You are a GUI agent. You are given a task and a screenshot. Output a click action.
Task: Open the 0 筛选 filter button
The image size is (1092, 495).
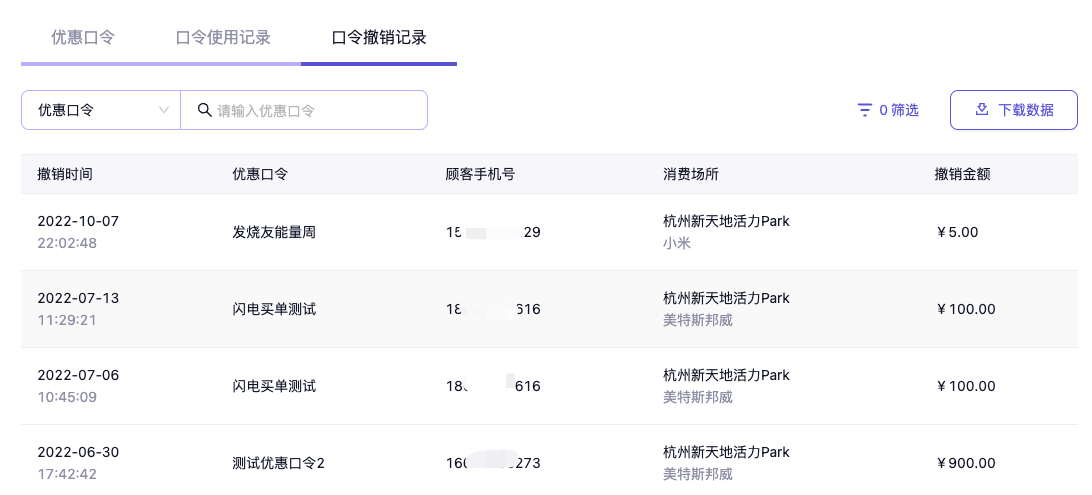click(888, 110)
